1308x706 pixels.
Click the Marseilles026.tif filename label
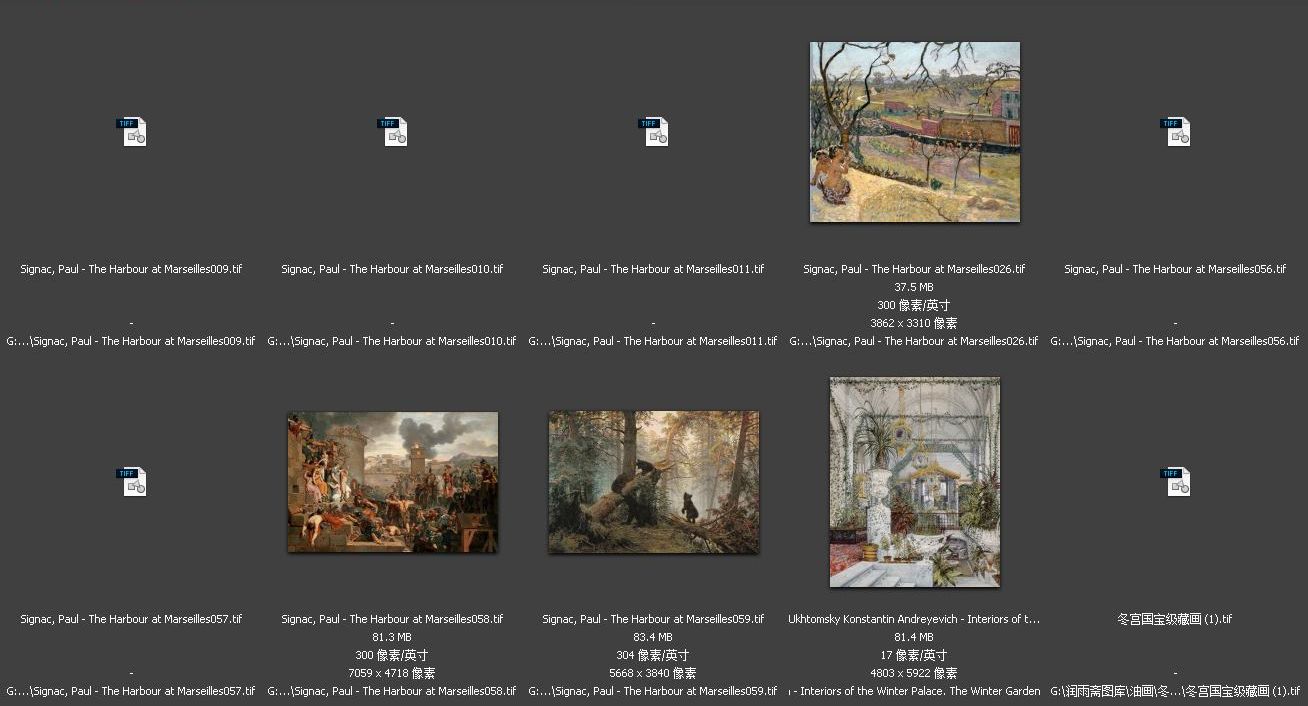(914, 269)
